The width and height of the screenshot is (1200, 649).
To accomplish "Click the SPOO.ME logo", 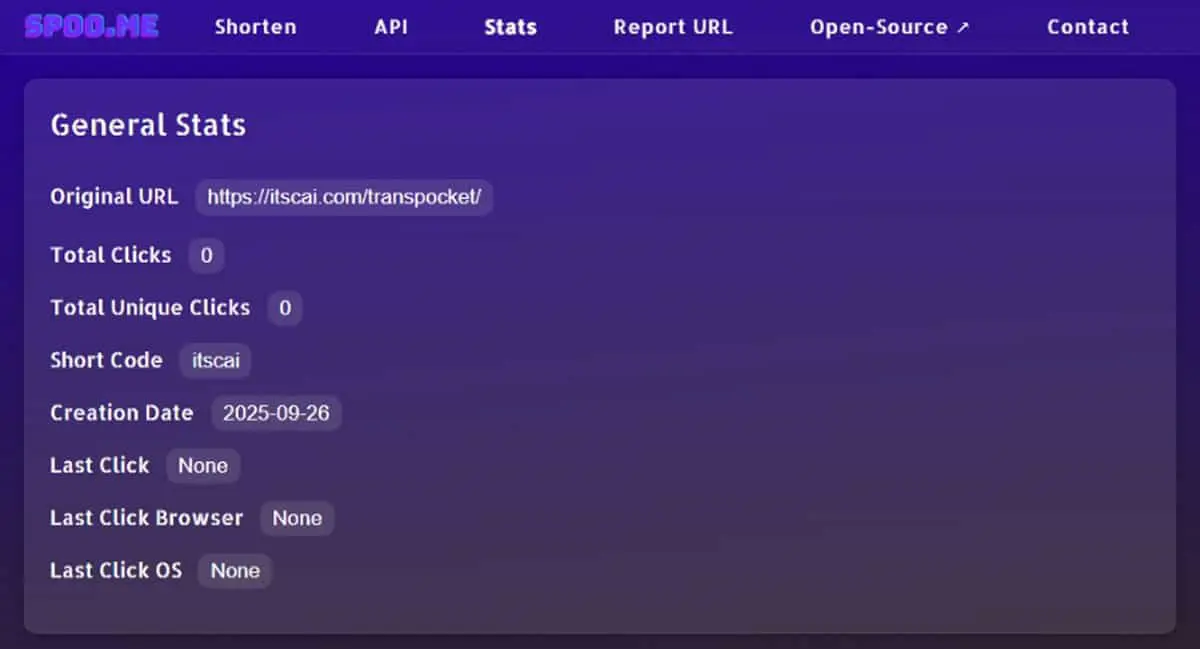I will tap(92, 26).
